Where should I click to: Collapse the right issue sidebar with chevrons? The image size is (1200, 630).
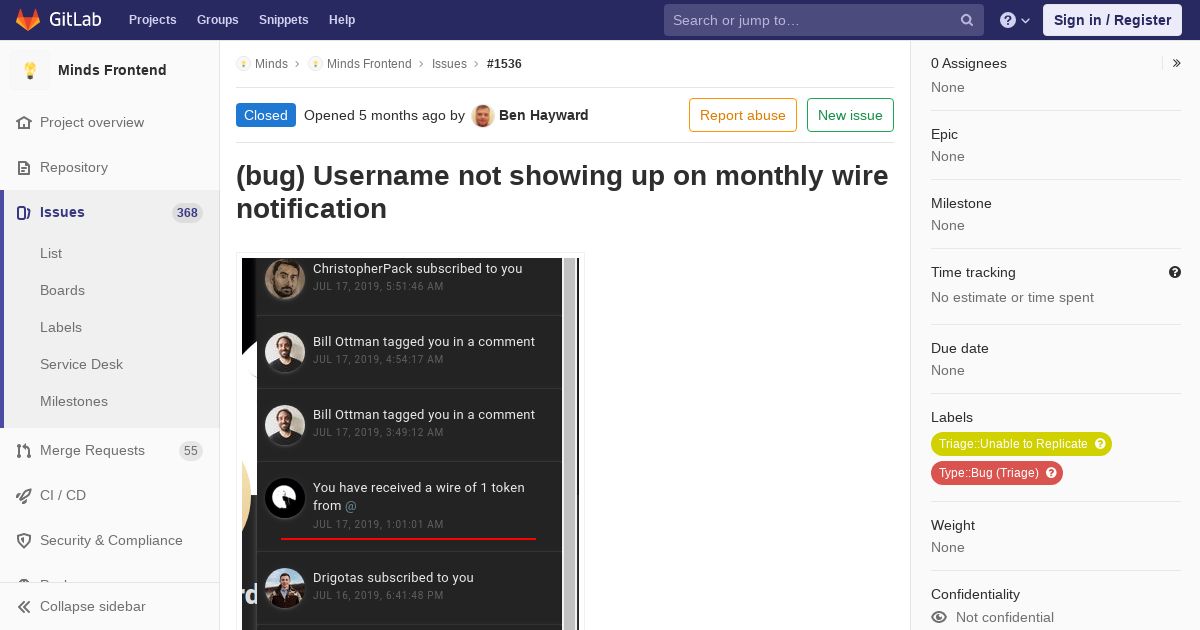pyautogui.click(x=1177, y=63)
